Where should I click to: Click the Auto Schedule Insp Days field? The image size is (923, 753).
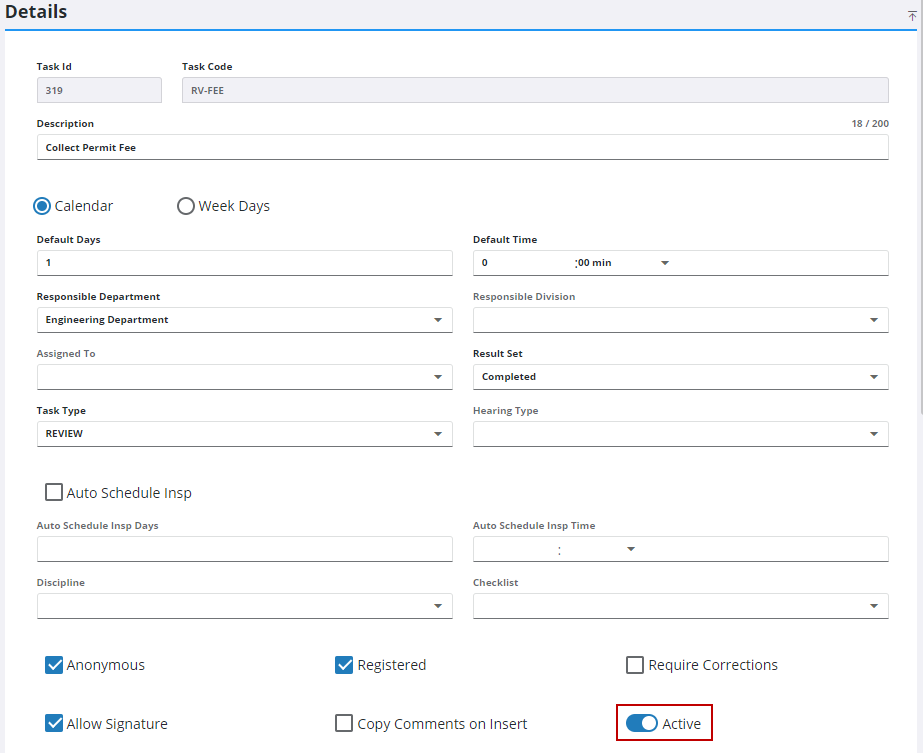coord(244,549)
